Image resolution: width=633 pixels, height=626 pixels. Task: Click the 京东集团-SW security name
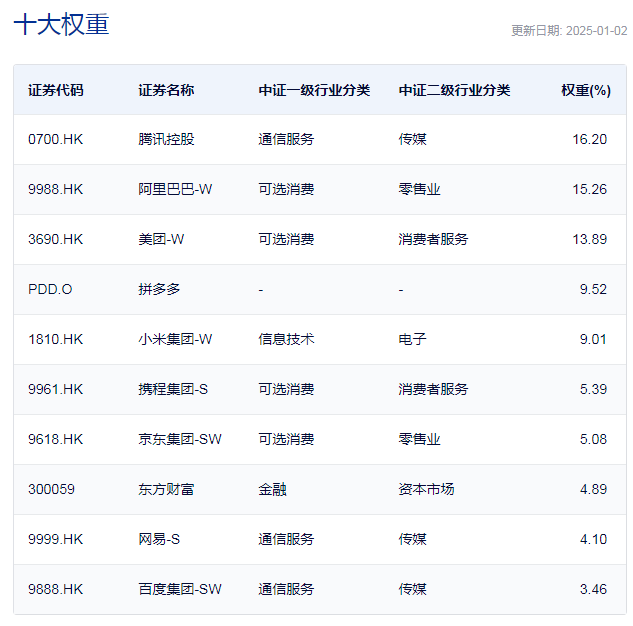(x=177, y=439)
